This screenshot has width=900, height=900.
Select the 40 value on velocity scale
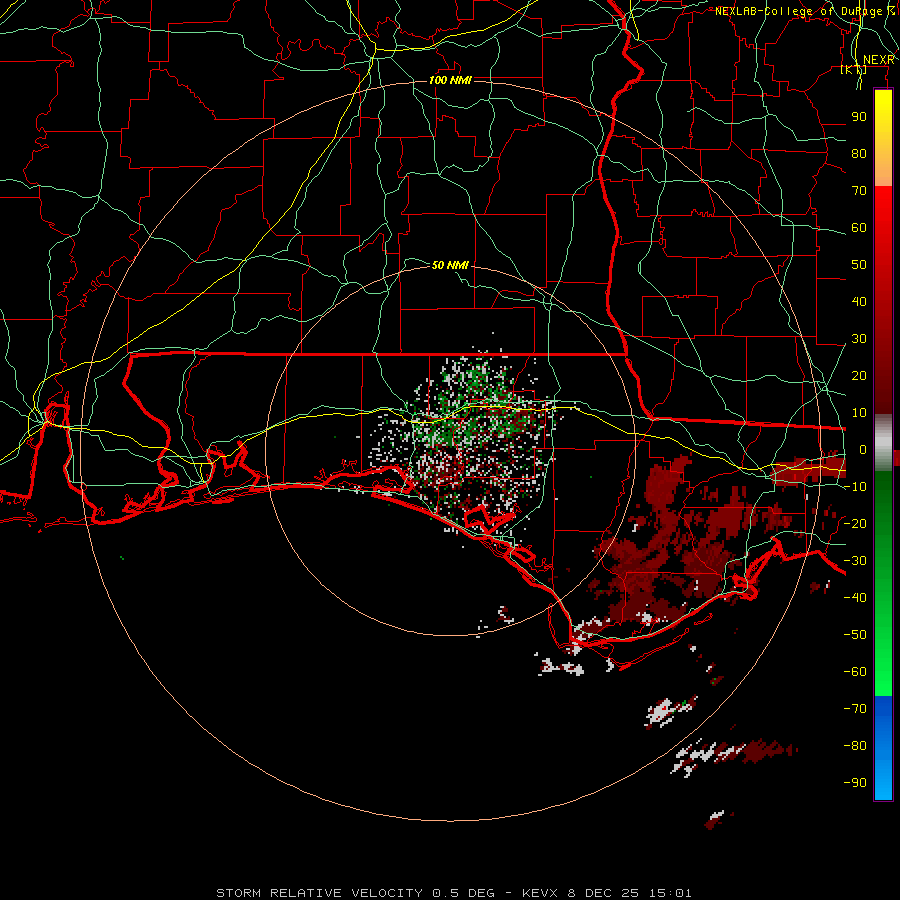tap(859, 301)
